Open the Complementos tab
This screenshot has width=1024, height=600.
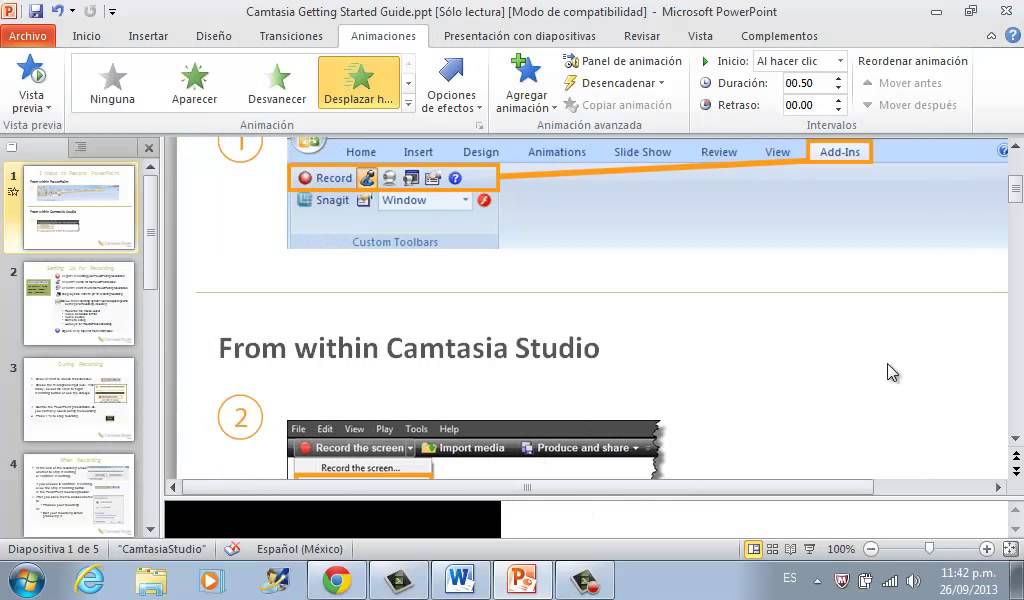pyautogui.click(x=779, y=36)
